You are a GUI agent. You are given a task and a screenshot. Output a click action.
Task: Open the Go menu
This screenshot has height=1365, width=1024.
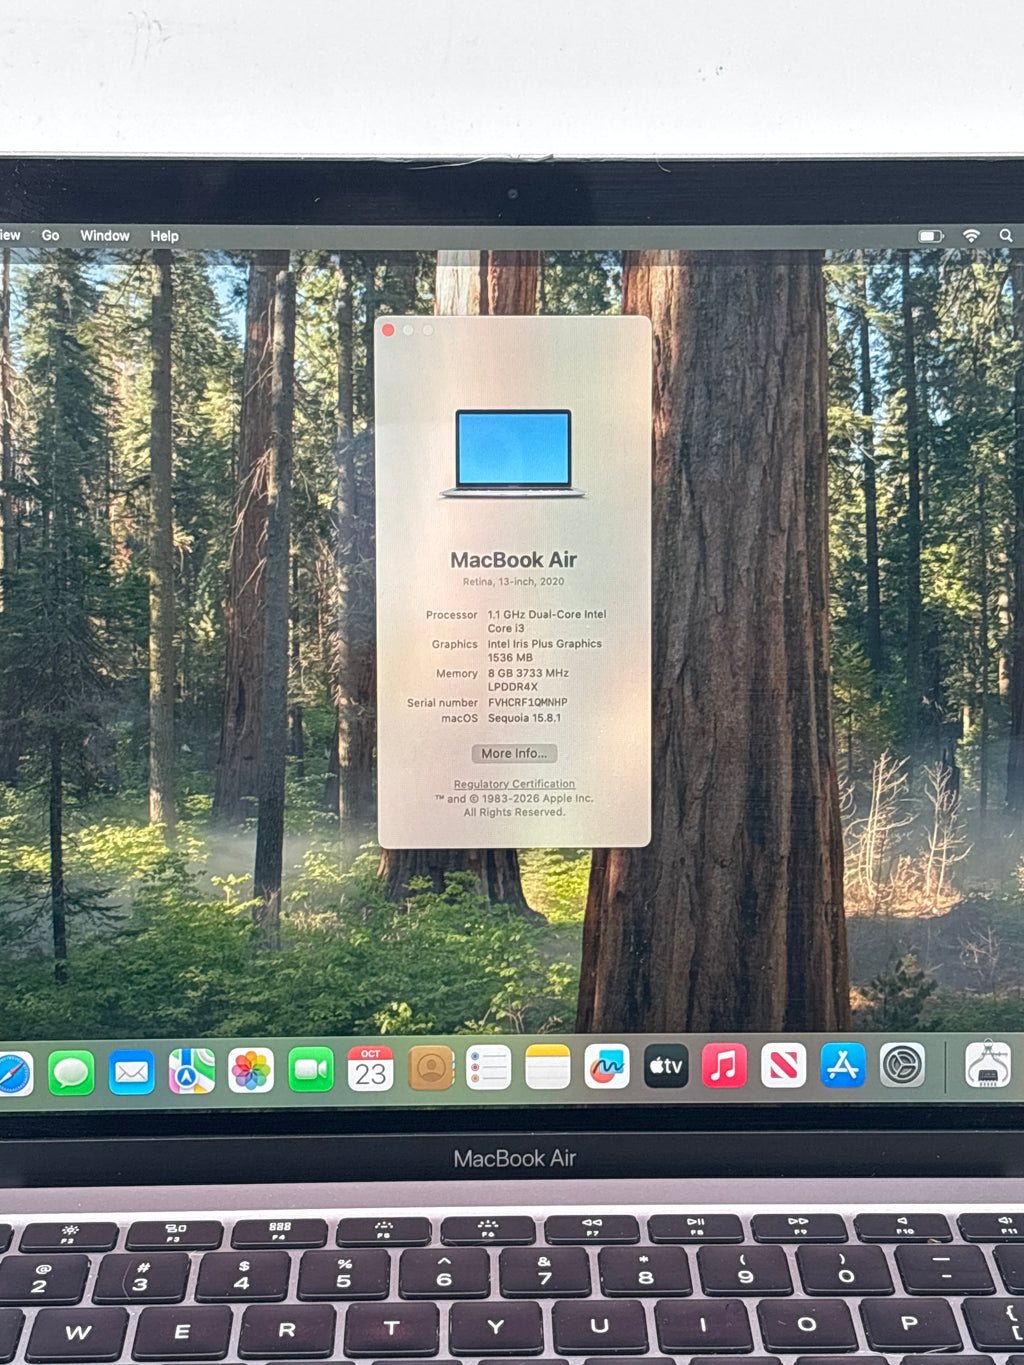pos(51,235)
